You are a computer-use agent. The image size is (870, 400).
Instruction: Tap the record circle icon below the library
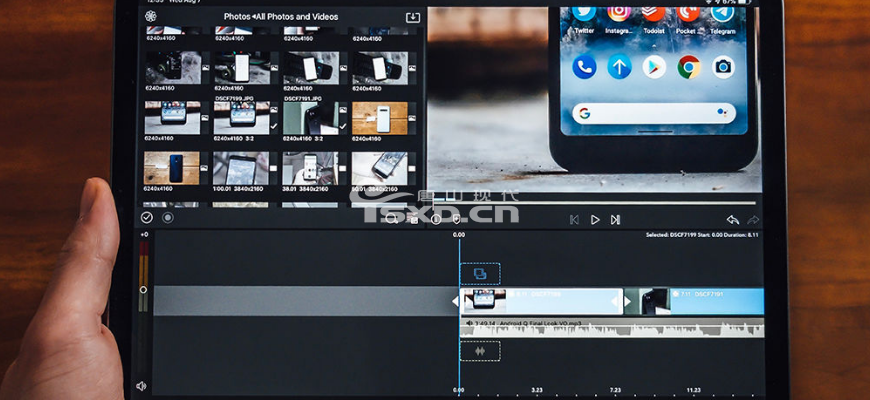tap(168, 217)
